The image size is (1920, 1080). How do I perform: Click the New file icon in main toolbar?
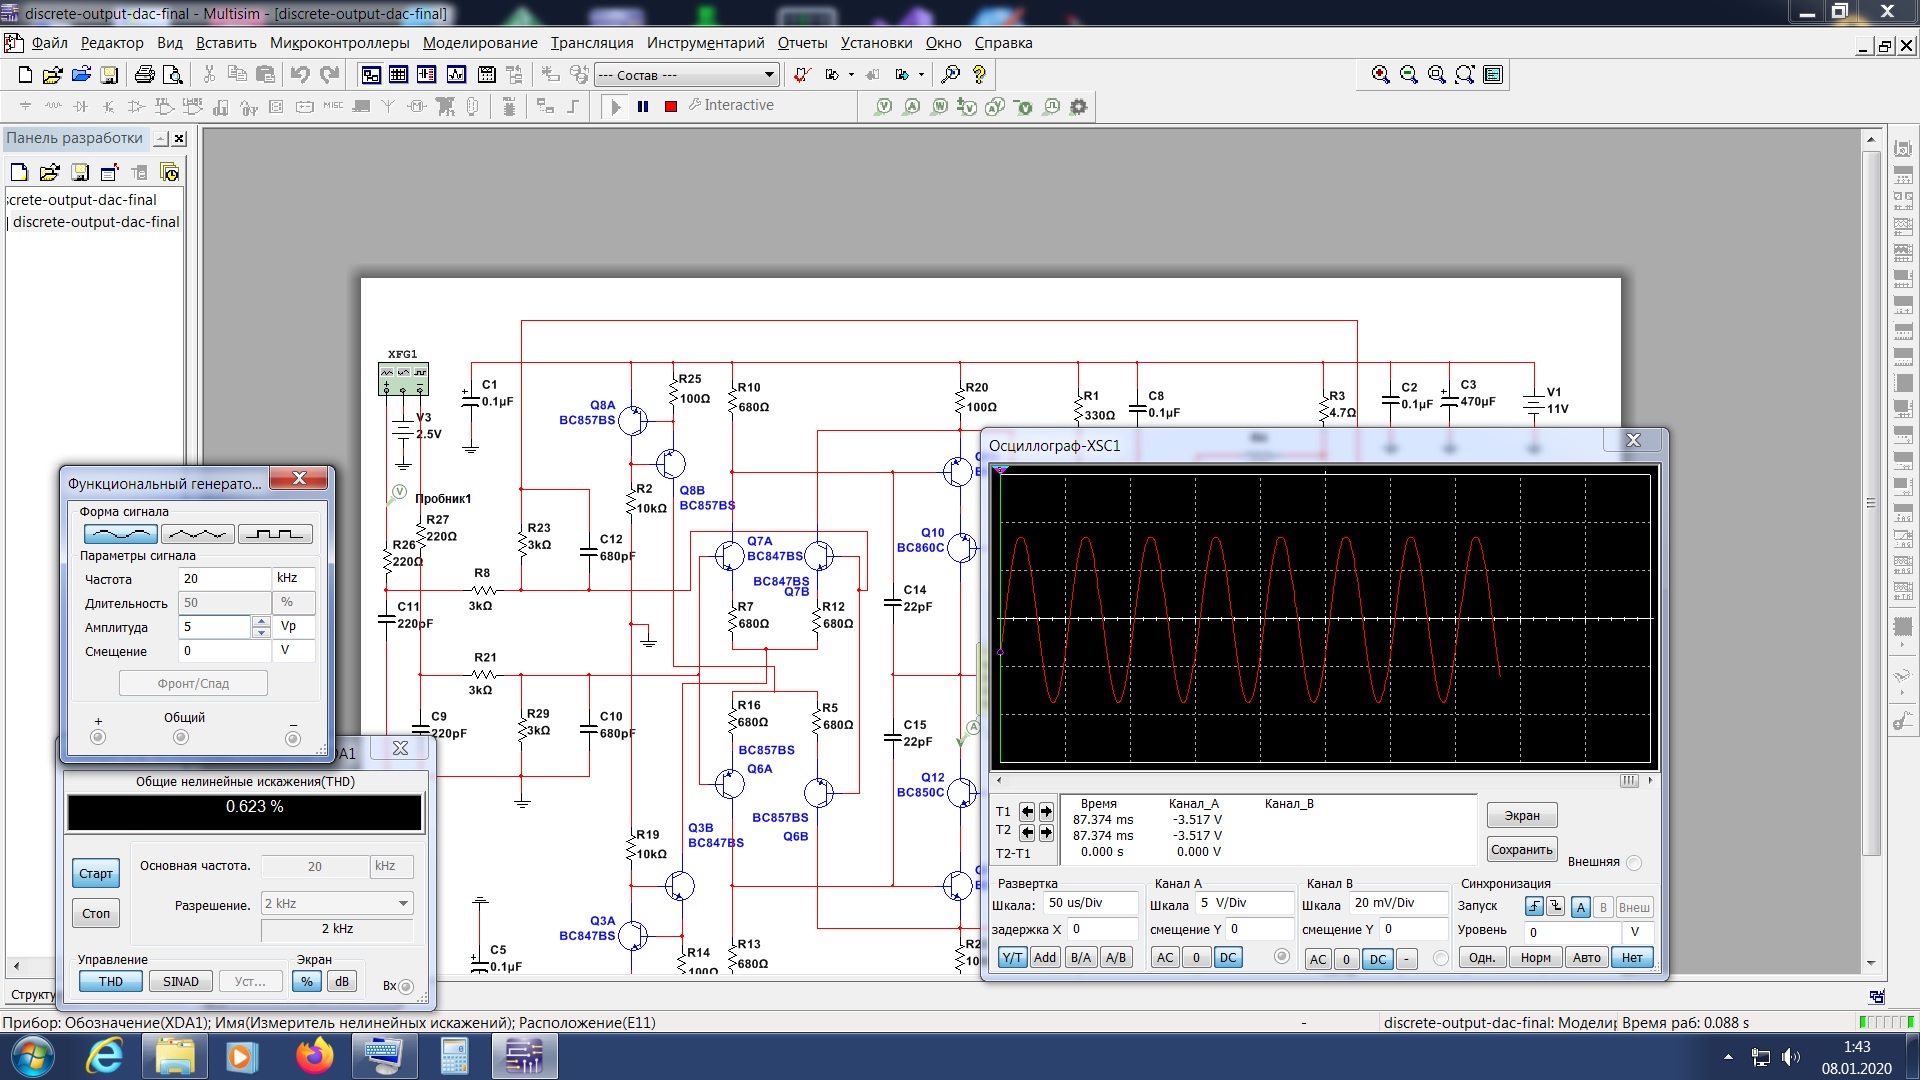click(25, 75)
